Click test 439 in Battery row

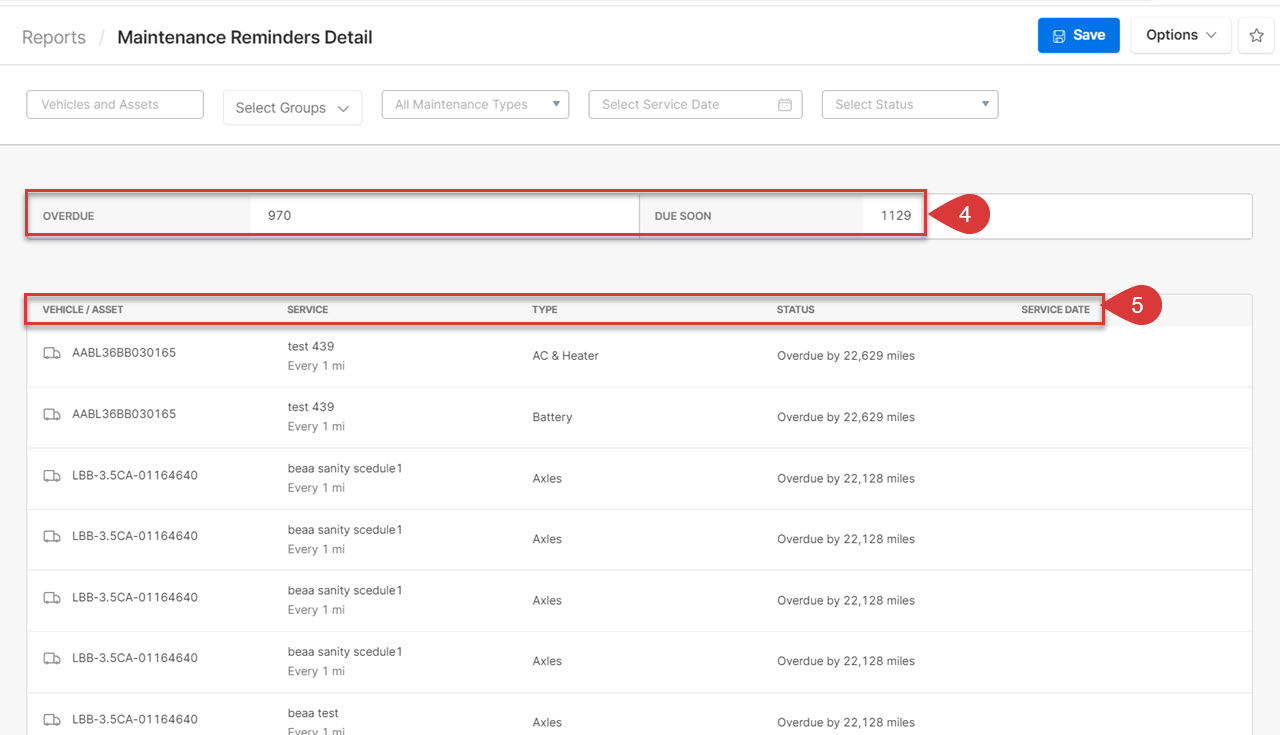[311, 407]
